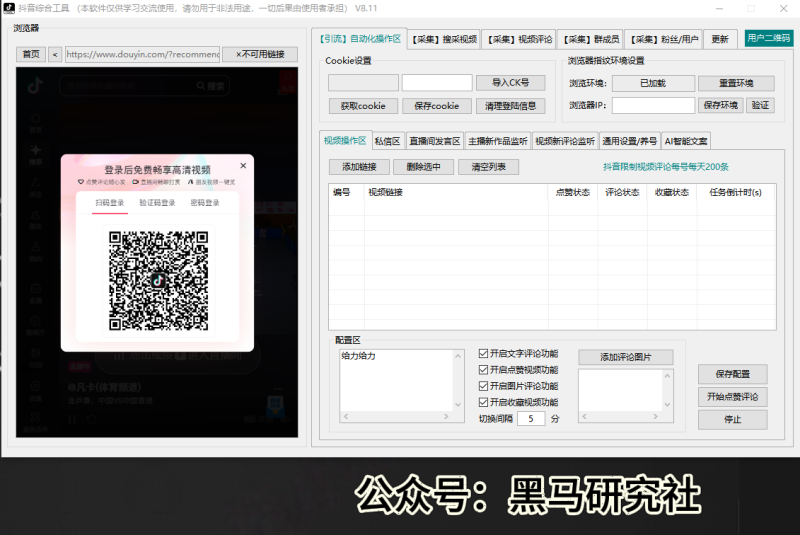Click image list scroll-right arrow
Screen dimensions: 800x535
[x=656, y=417]
